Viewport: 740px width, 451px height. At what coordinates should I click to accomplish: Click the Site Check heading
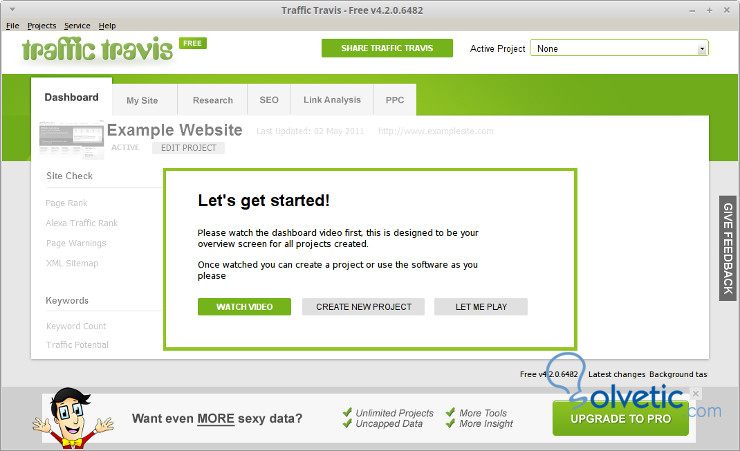(x=69, y=175)
